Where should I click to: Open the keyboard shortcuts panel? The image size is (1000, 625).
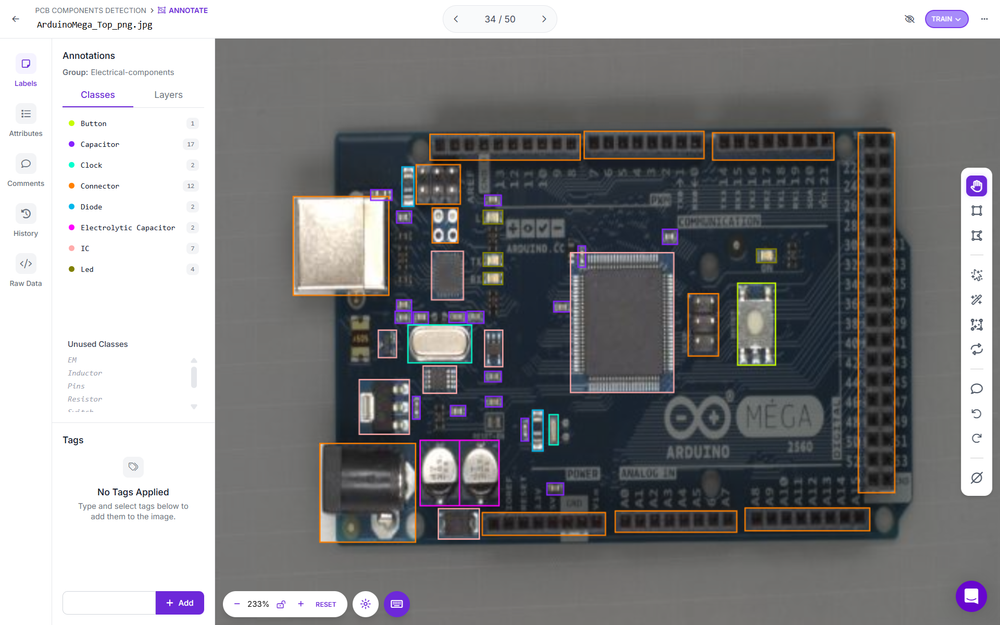click(397, 604)
